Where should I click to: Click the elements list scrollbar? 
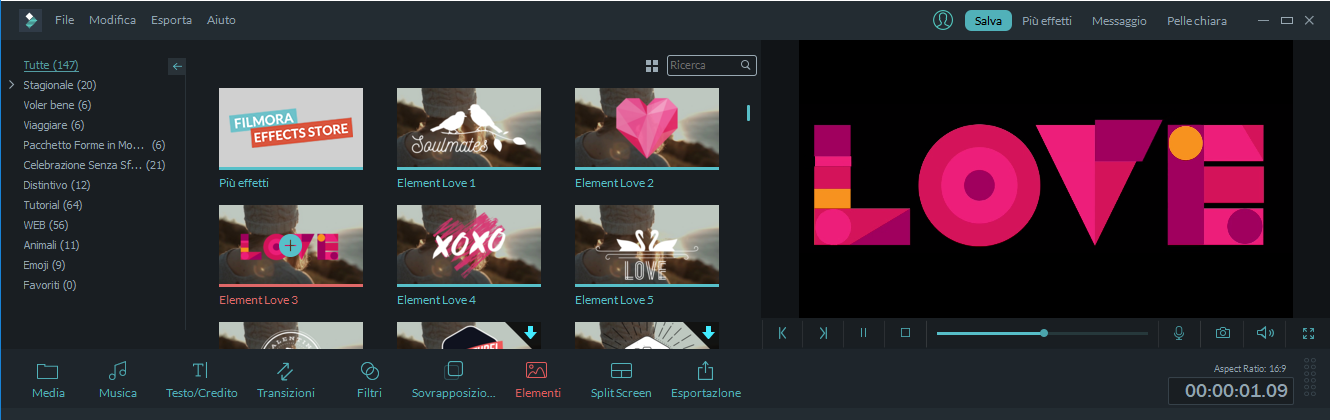(748, 113)
